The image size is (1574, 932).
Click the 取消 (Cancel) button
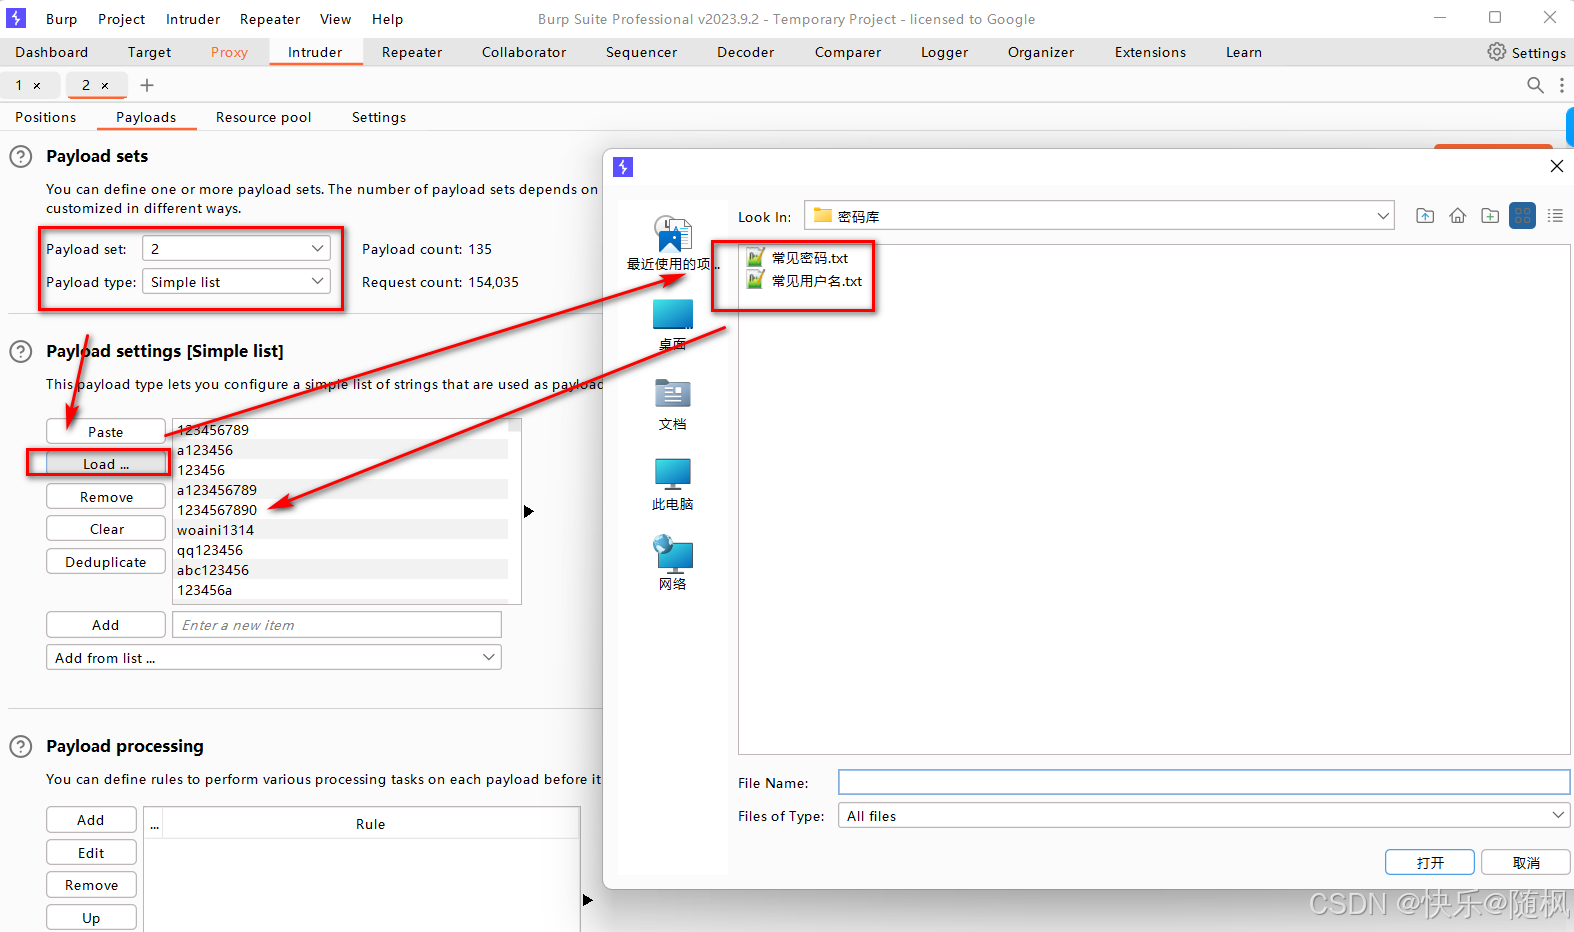(1526, 862)
